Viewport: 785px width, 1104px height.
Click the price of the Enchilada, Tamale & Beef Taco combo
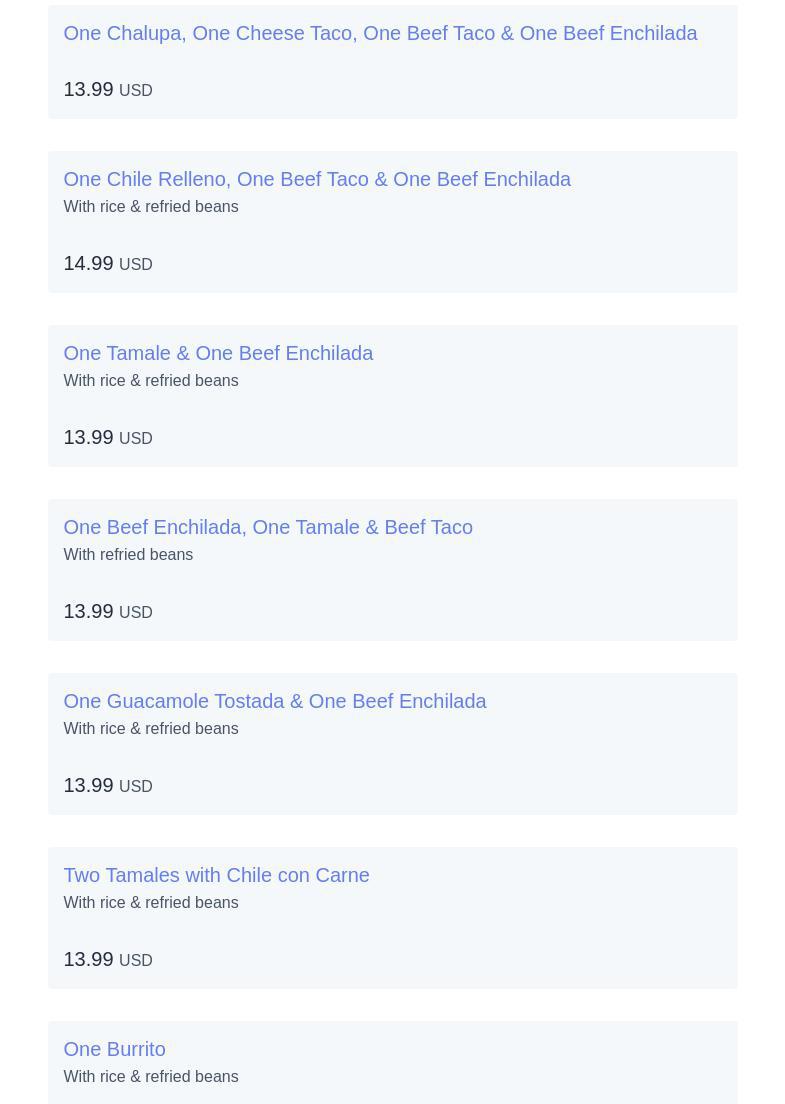[x=108, y=611]
